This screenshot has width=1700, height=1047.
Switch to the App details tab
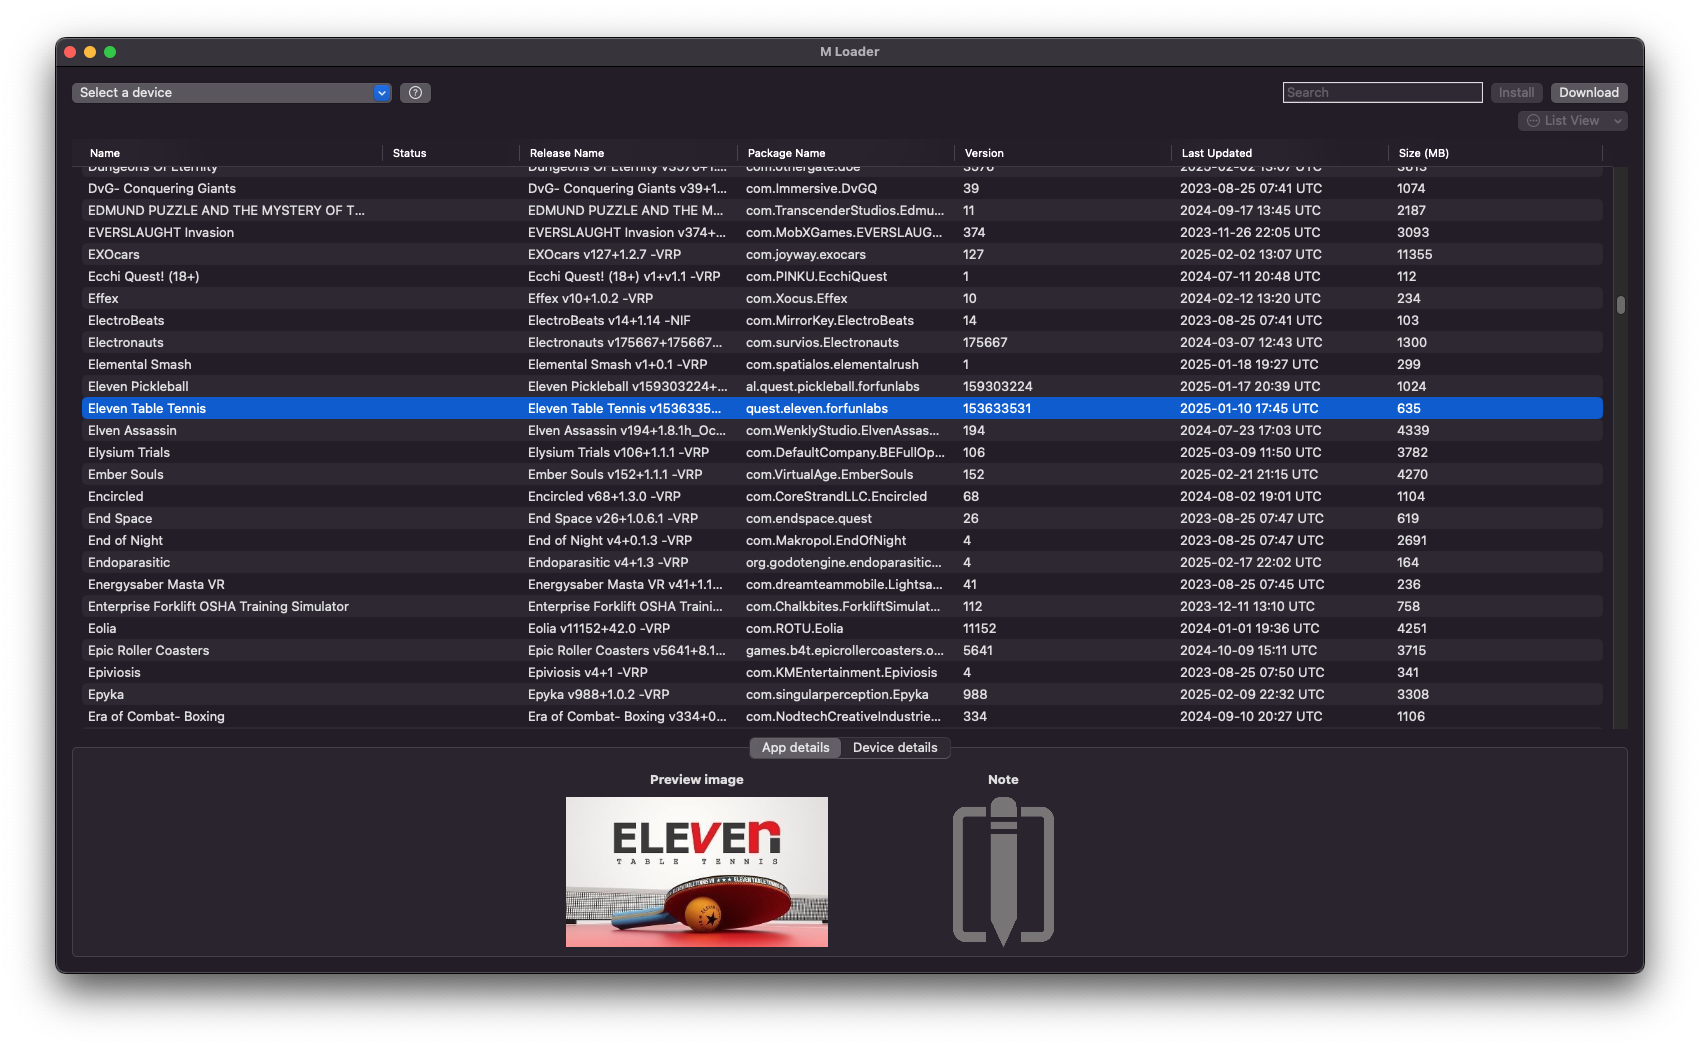pyautogui.click(x=795, y=748)
